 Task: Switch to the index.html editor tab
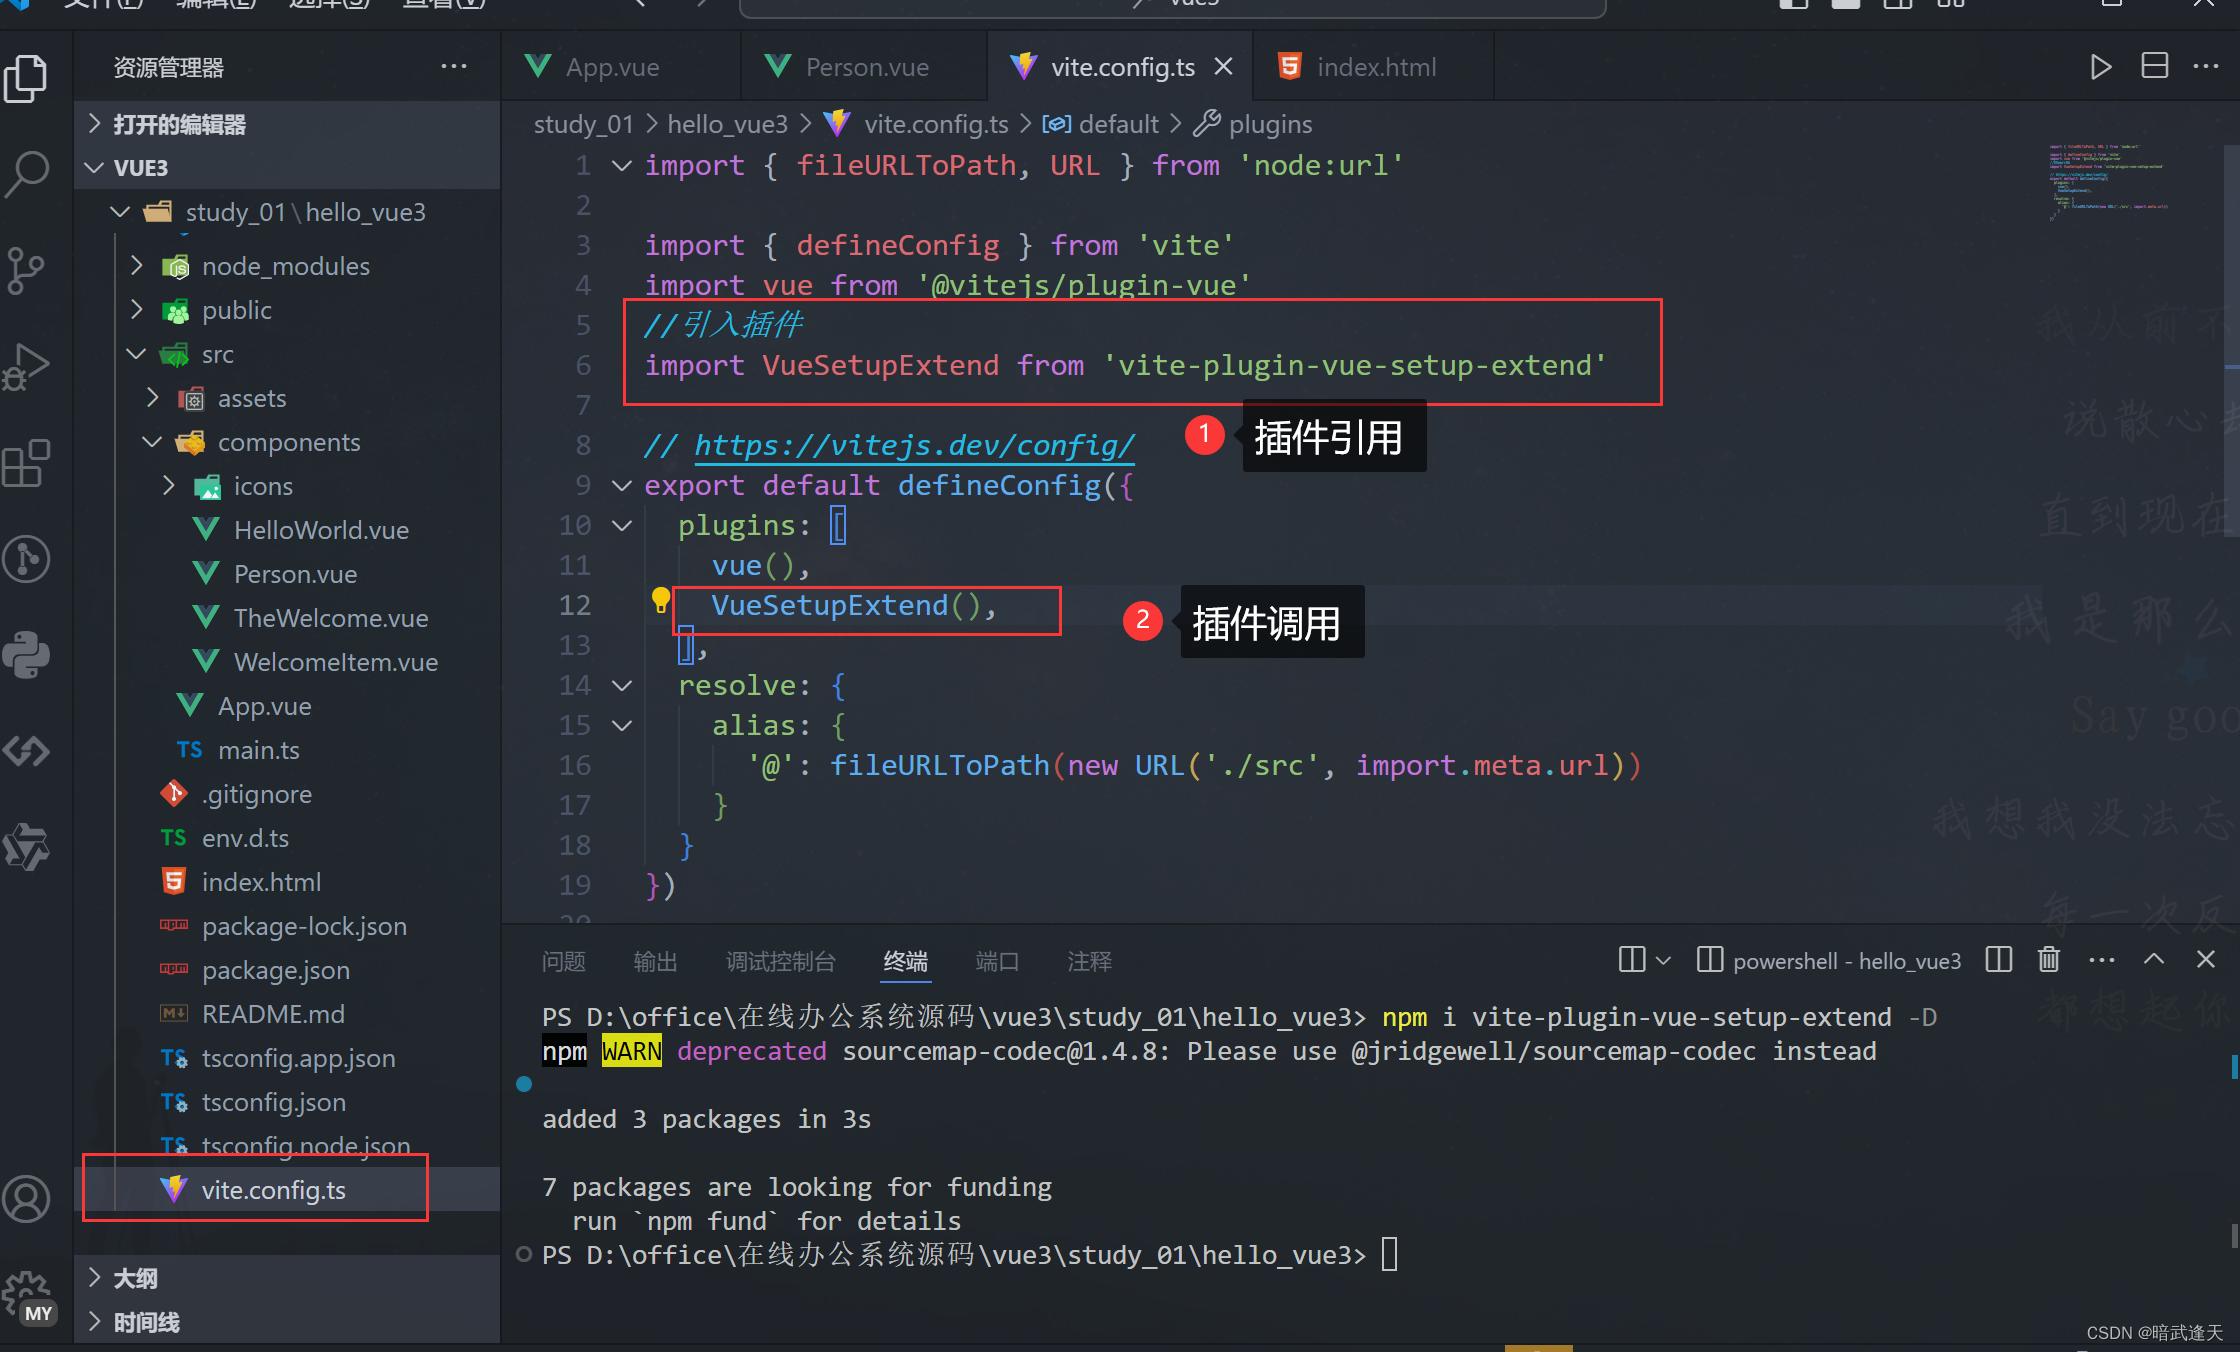pos(1376,67)
